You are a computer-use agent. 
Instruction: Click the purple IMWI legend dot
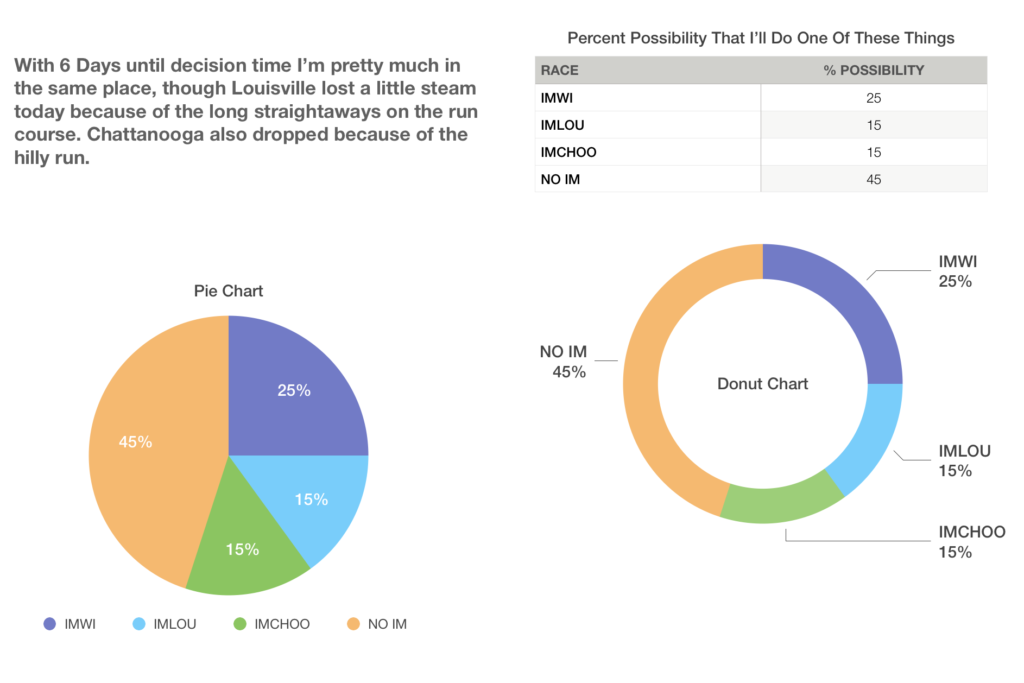[x=49, y=624]
